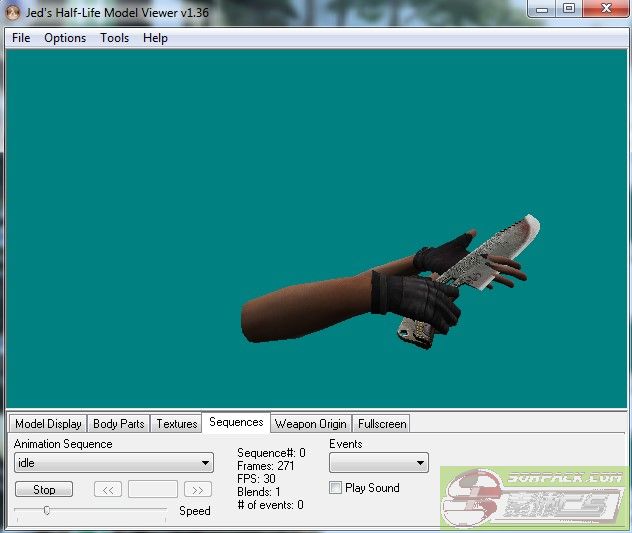This screenshot has height=533, width=632.
Task: Click the Stop button
Action: pos(44,489)
